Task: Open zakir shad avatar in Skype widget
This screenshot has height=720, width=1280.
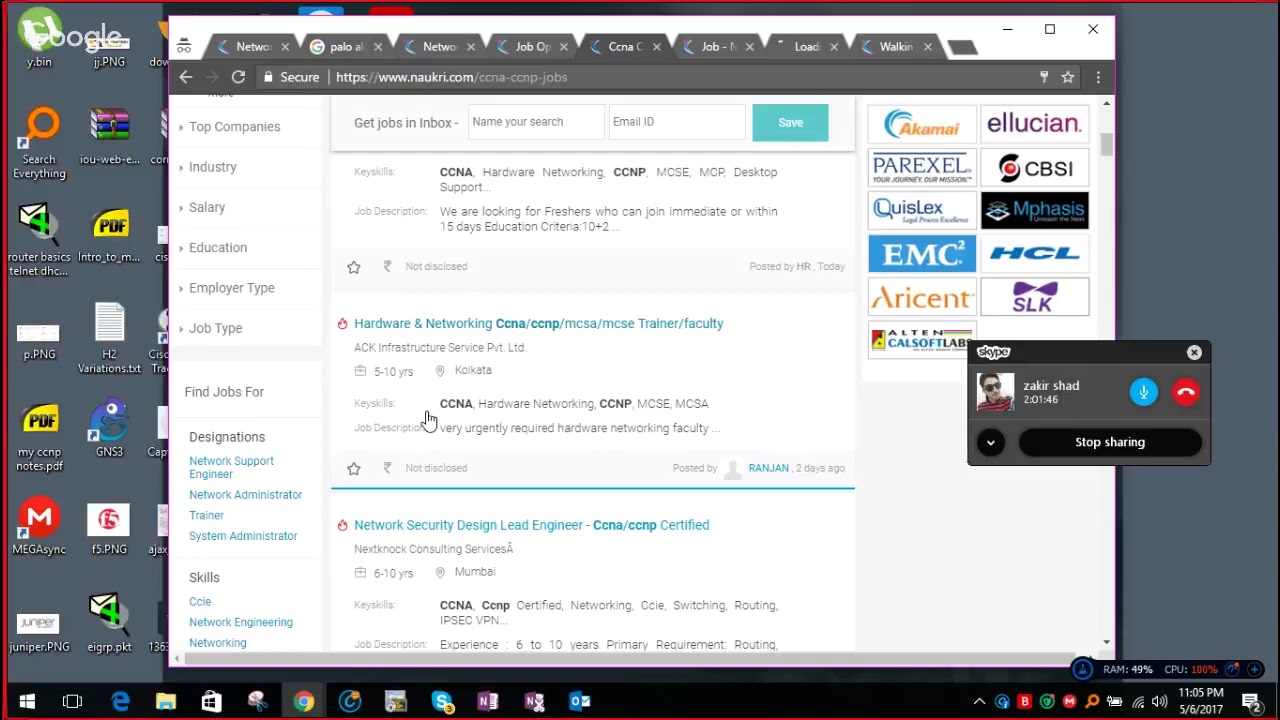Action: [x=995, y=392]
